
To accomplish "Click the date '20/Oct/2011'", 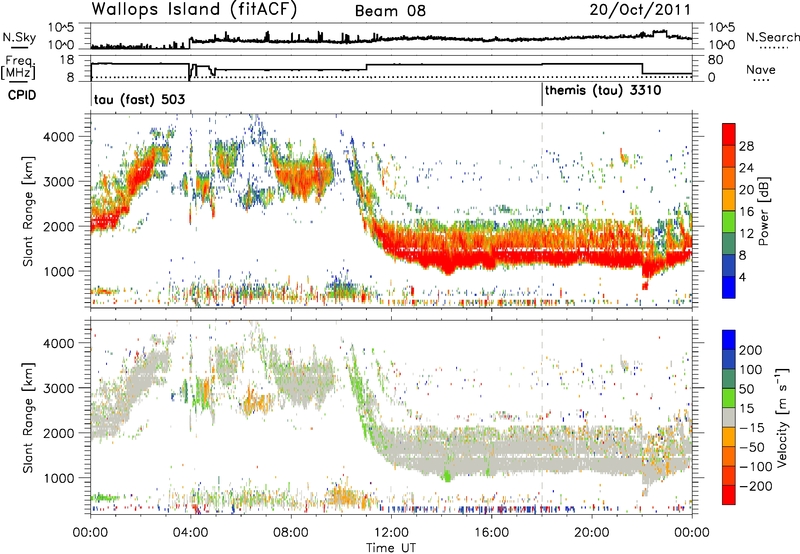I will click(x=640, y=10).
